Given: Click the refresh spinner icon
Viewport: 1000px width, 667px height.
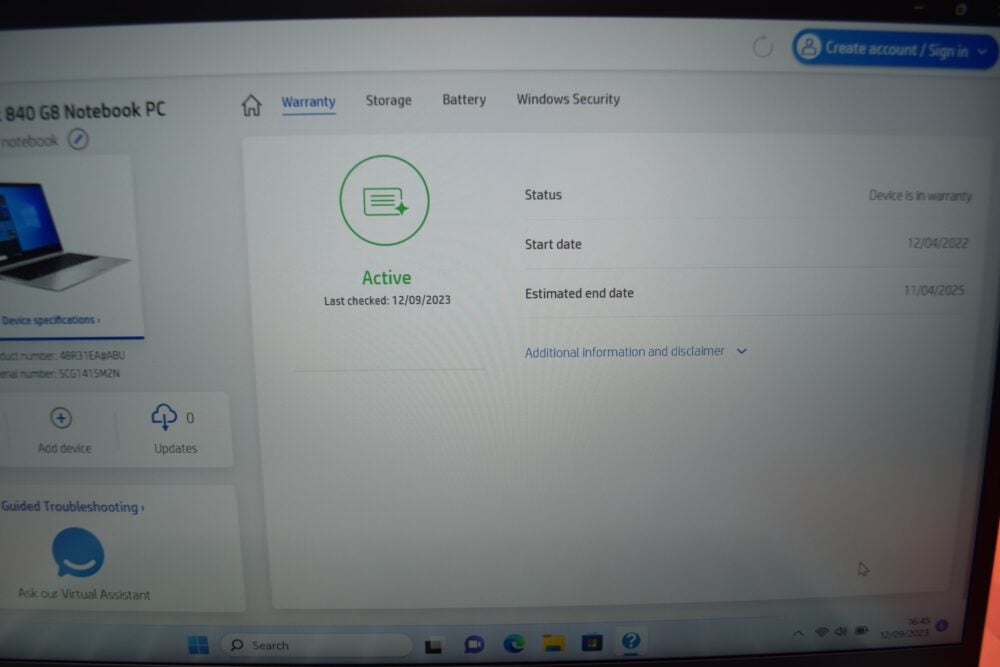Looking at the screenshot, I should tap(763, 47).
